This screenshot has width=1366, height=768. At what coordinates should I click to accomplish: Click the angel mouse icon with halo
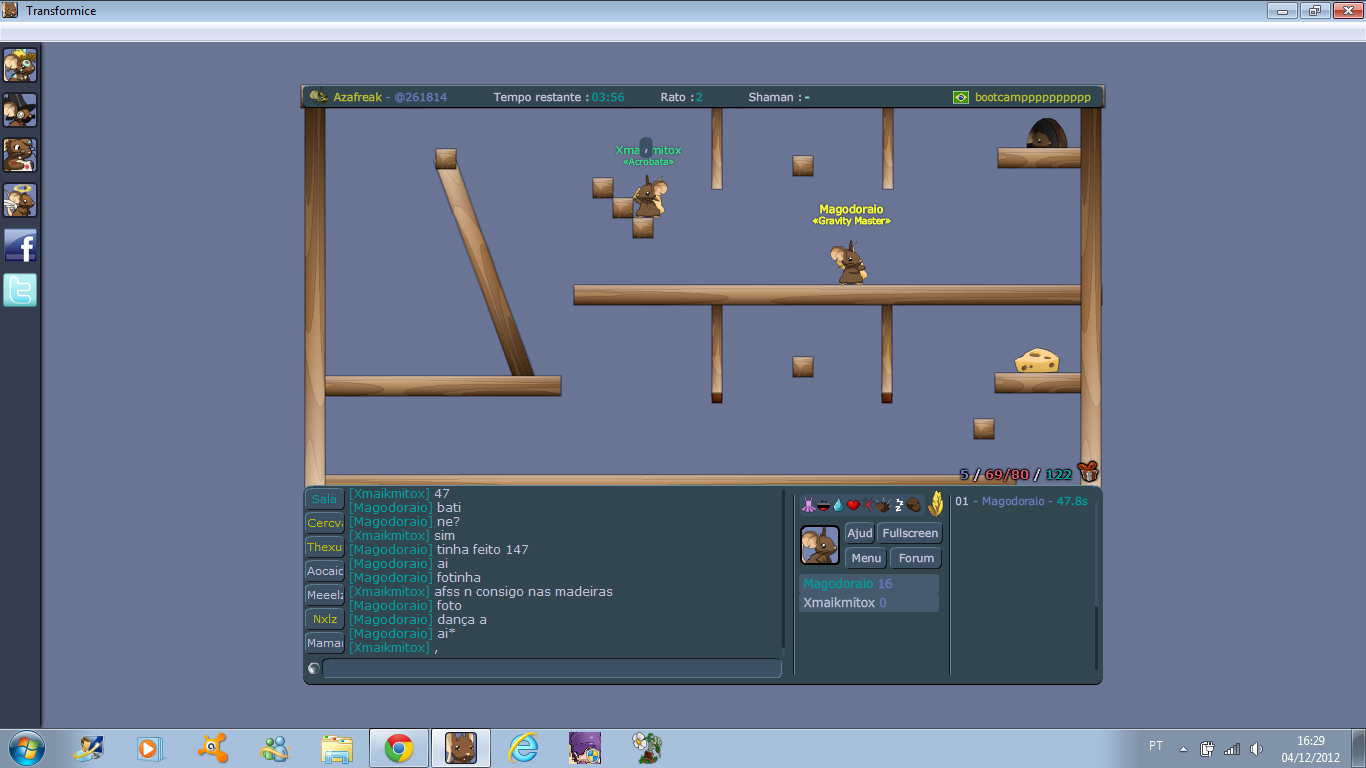(x=20, y=200)
